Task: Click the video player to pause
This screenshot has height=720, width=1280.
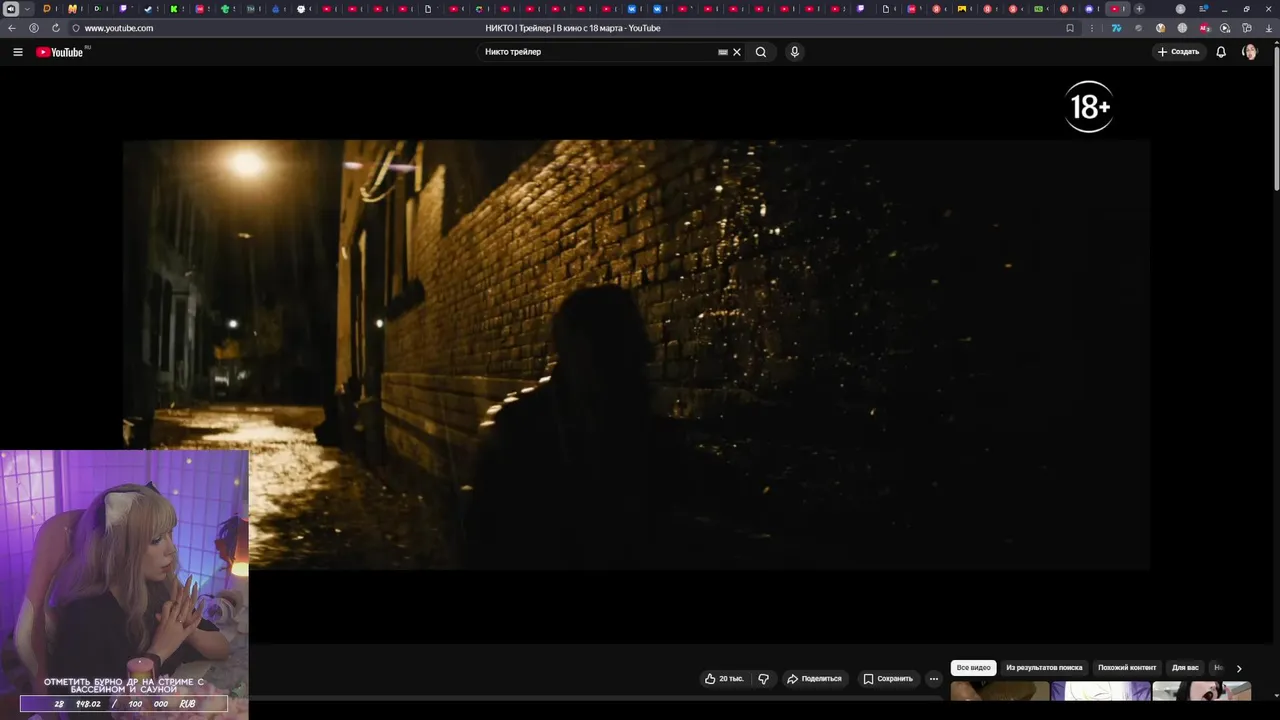Action: [x=636, y=355]
